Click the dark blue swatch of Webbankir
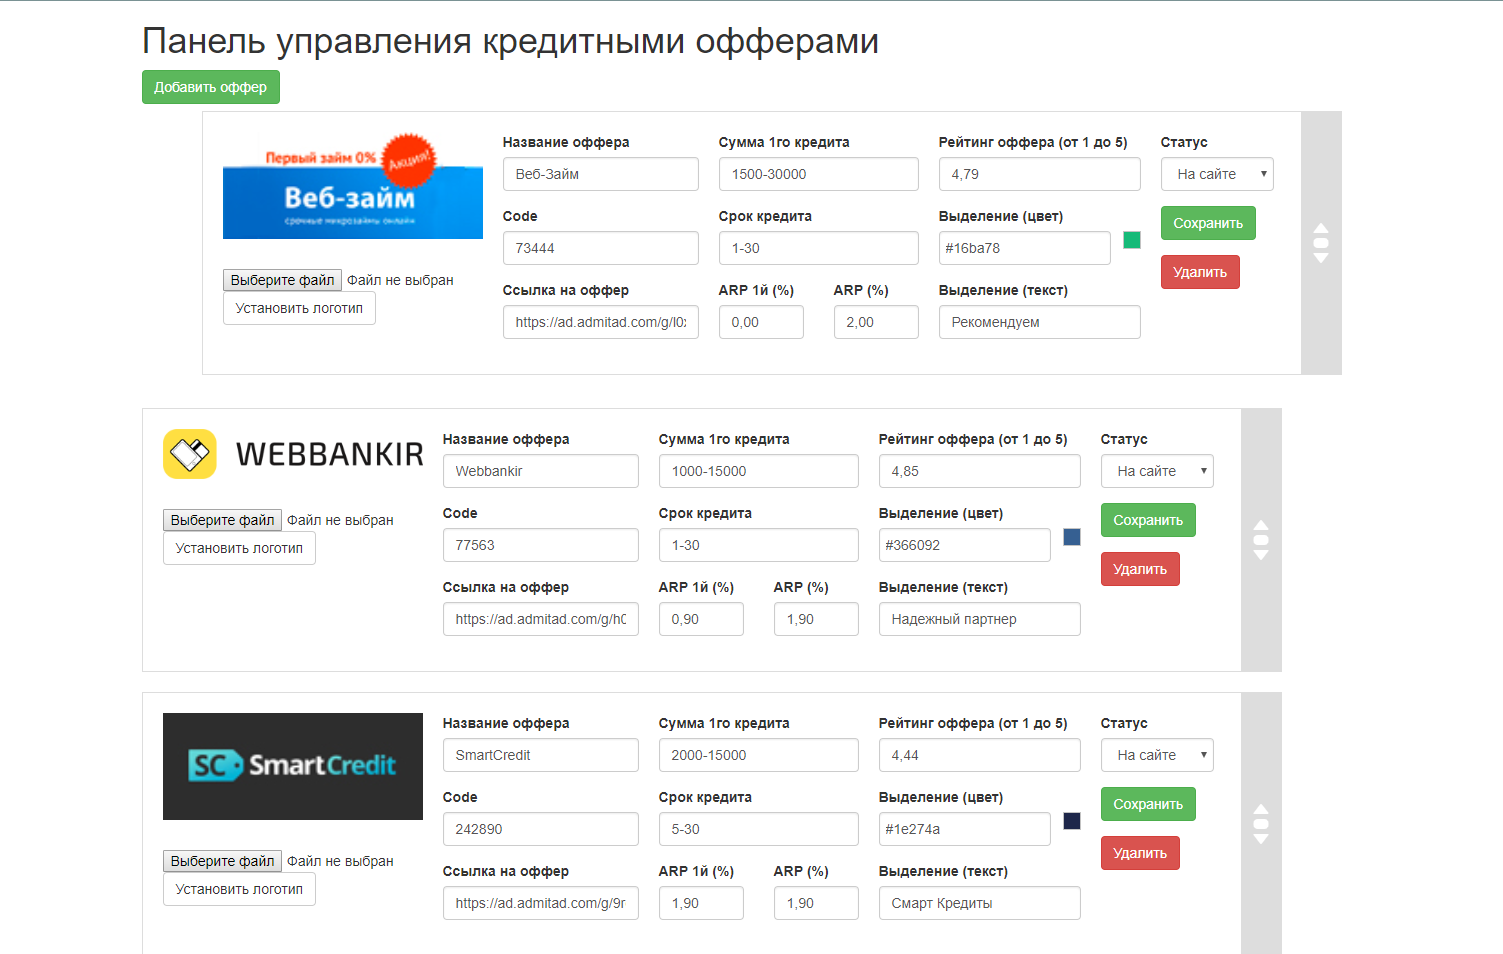The image size is (1503, 954). tap(1072, 537)
